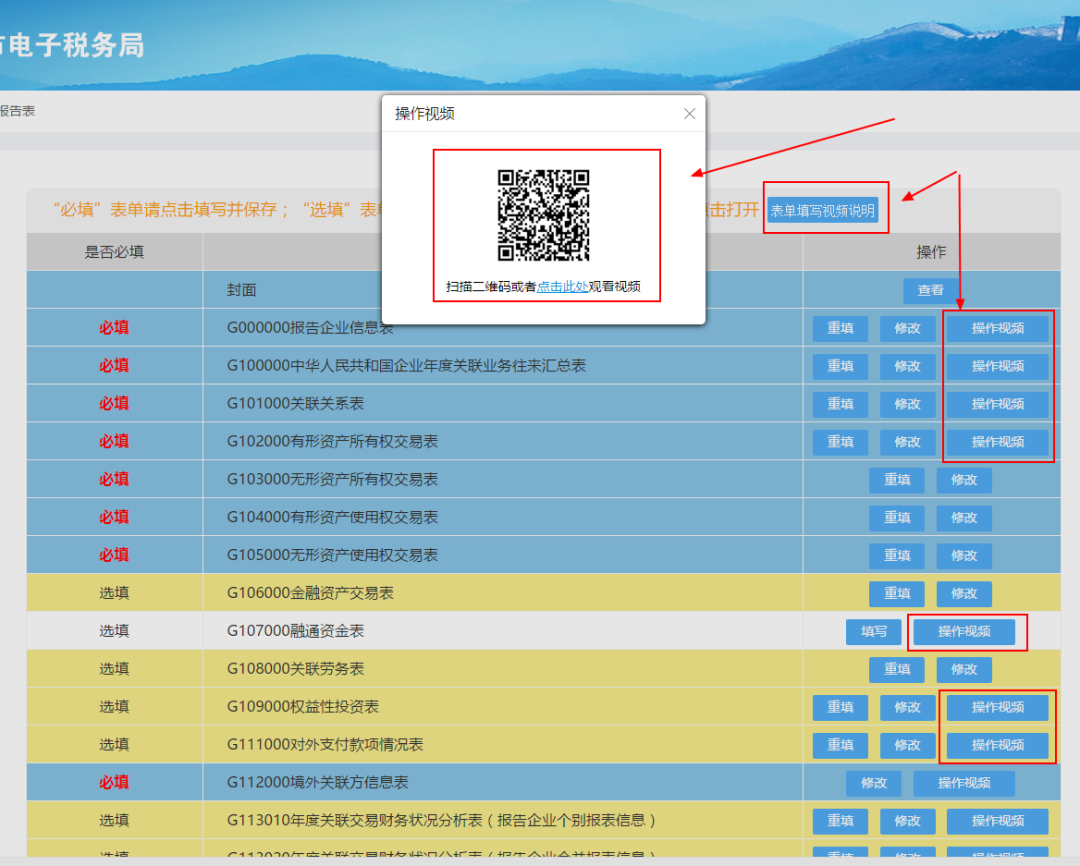This screenshot has width=1080, height=866.
Task: Click 修改 for G109000权益性投资表
Action: click(x=907, y=708)
